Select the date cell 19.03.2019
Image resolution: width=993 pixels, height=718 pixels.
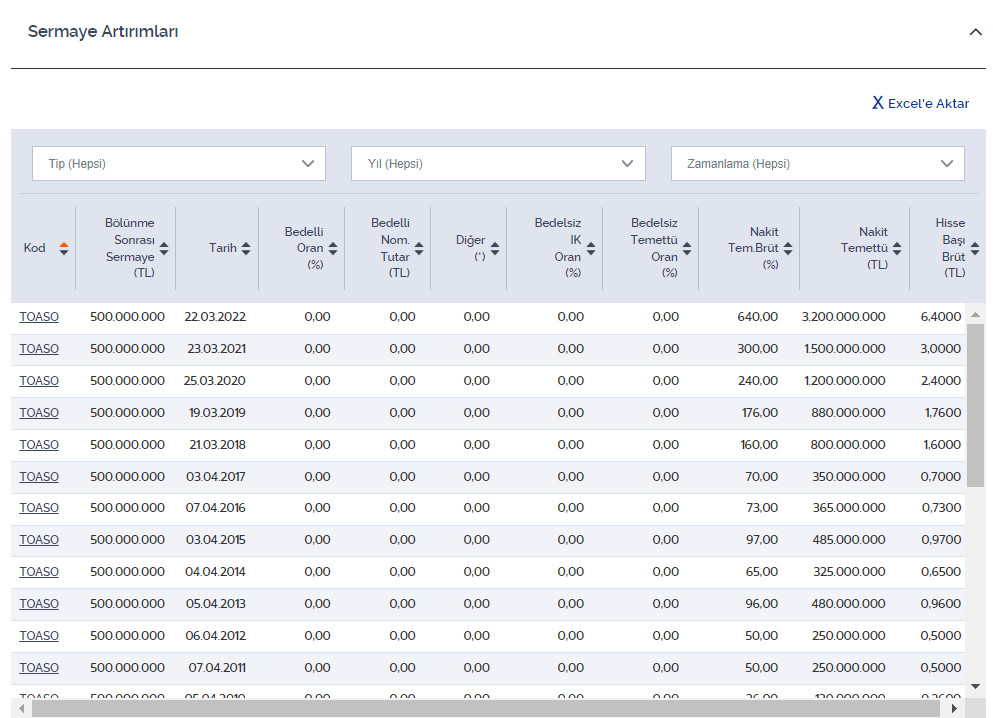click(x=217, y=413)
